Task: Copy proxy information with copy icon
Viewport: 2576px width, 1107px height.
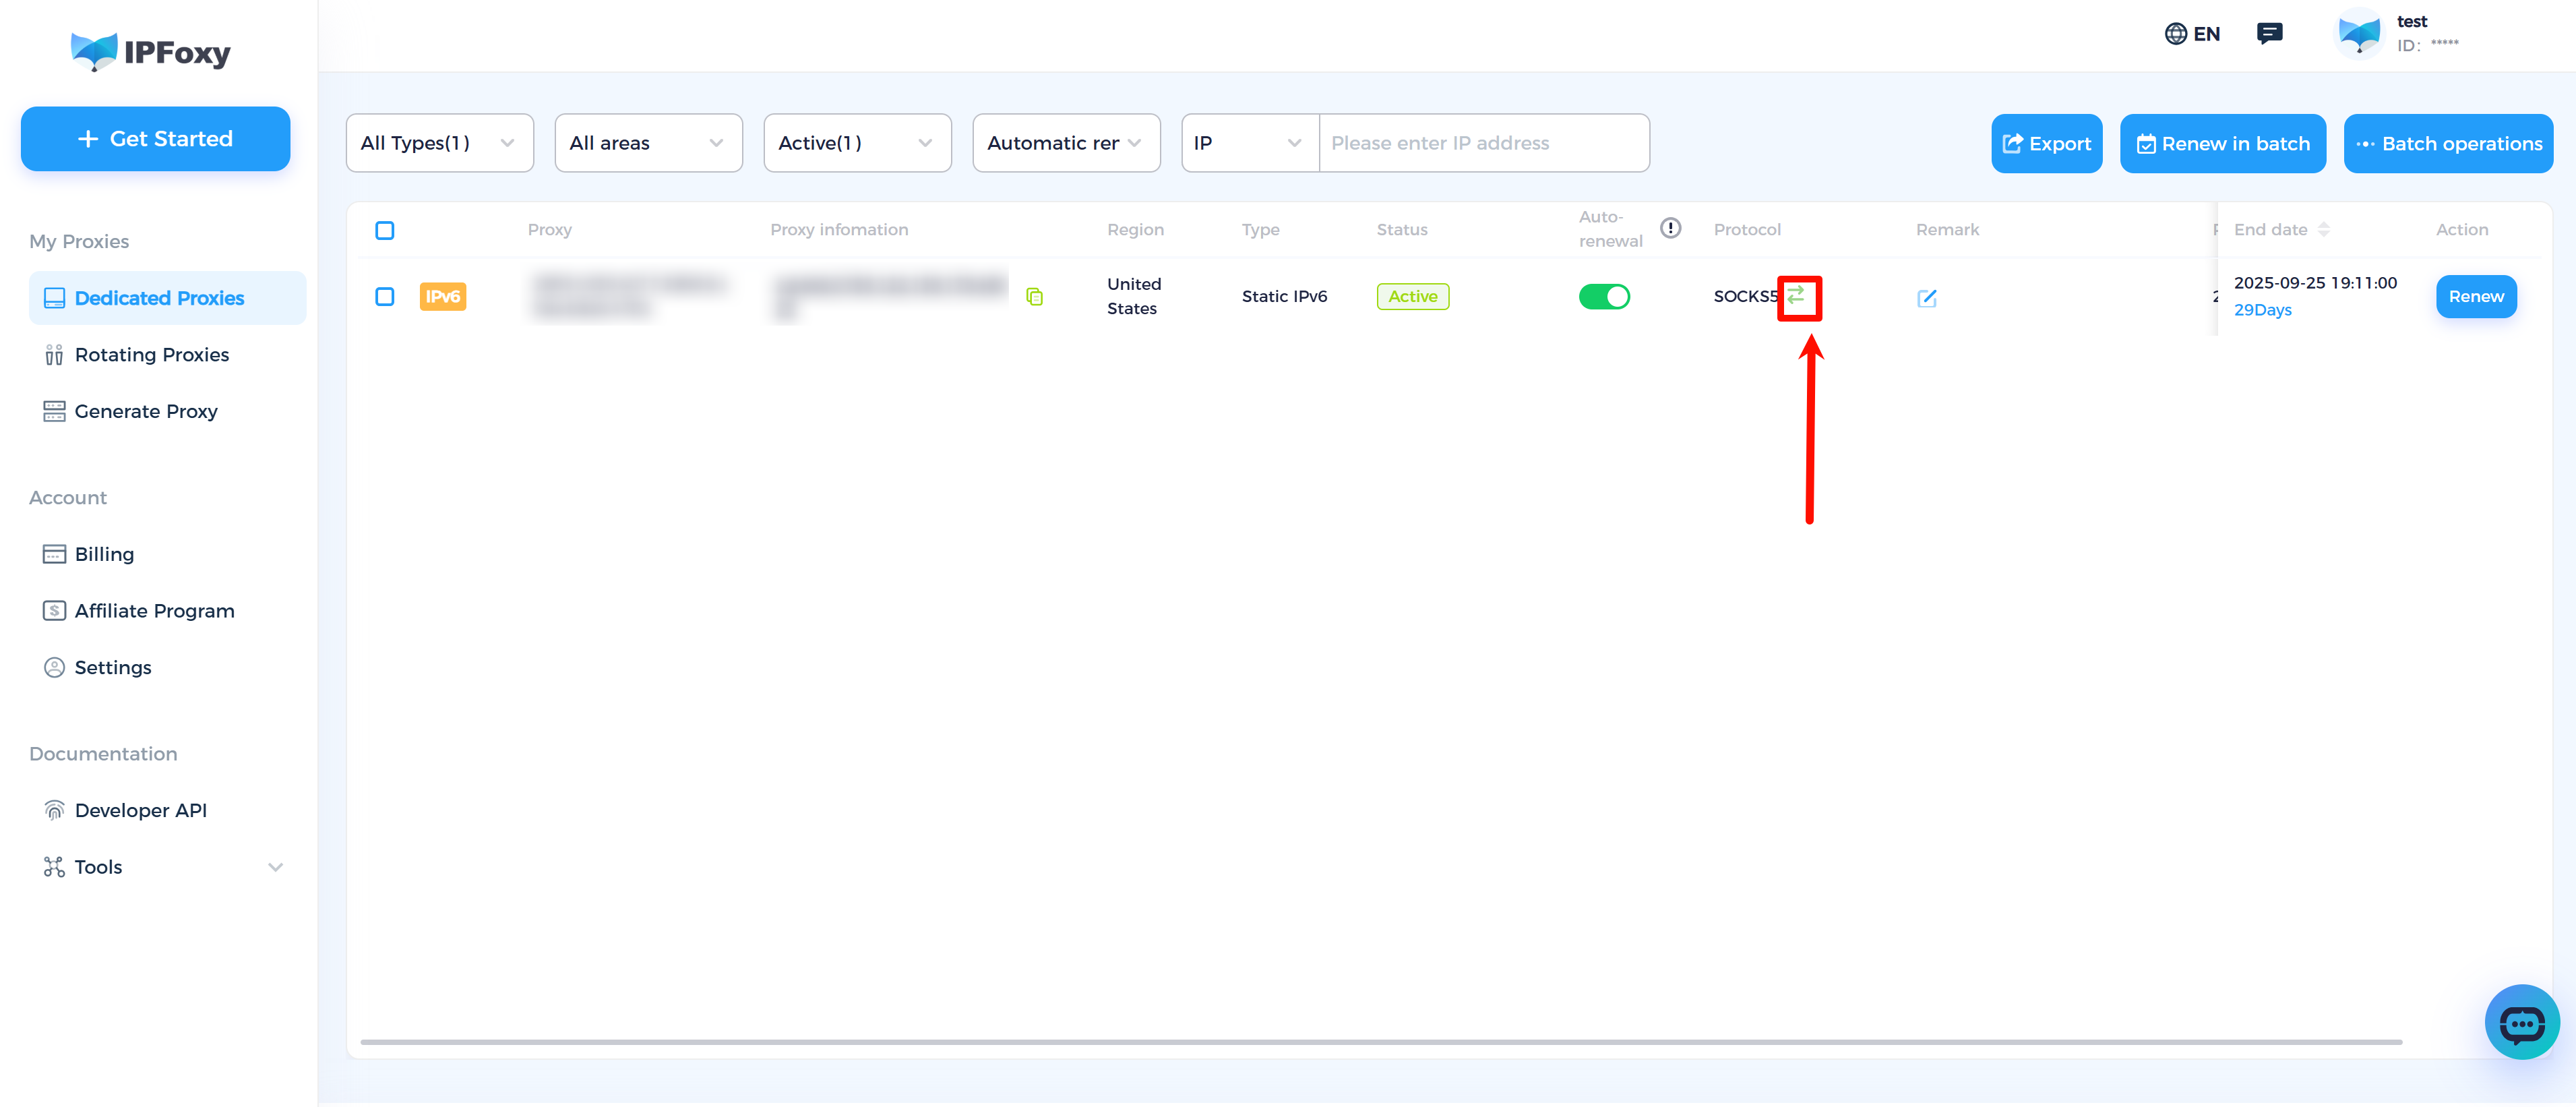Action: point(1035,297)
